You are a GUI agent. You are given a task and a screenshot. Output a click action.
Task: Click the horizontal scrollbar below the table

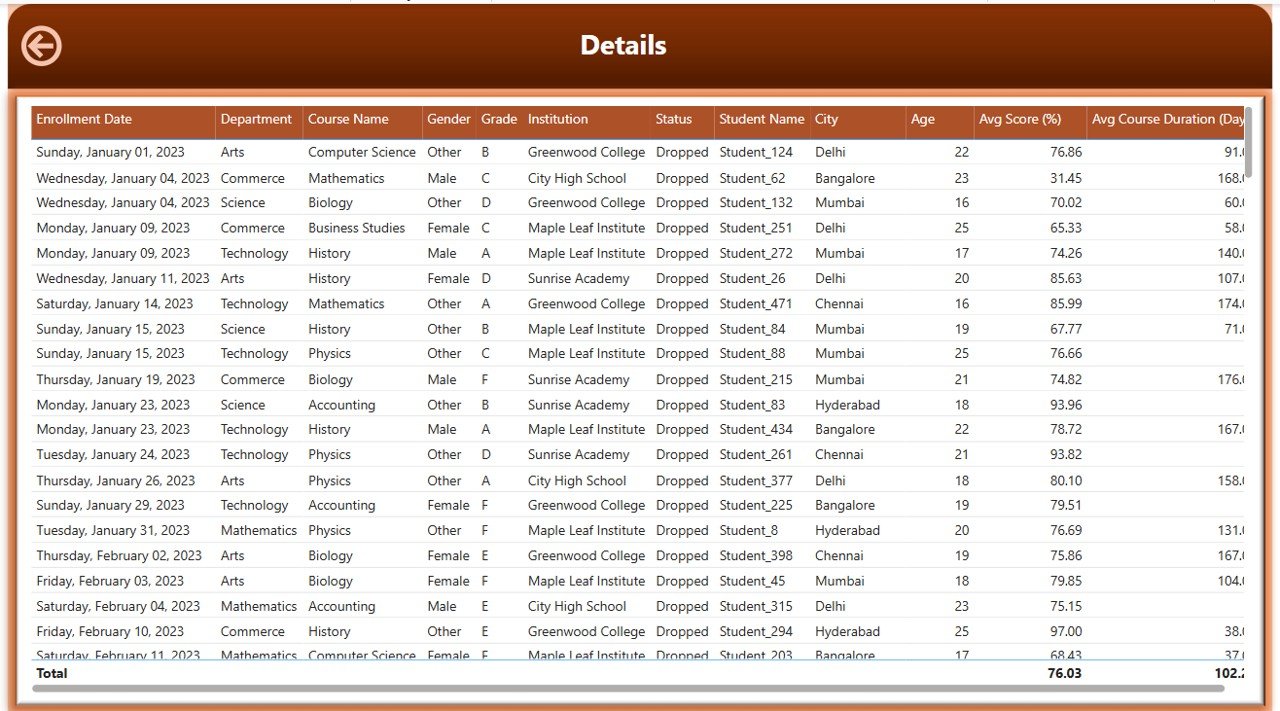point(628,688)
